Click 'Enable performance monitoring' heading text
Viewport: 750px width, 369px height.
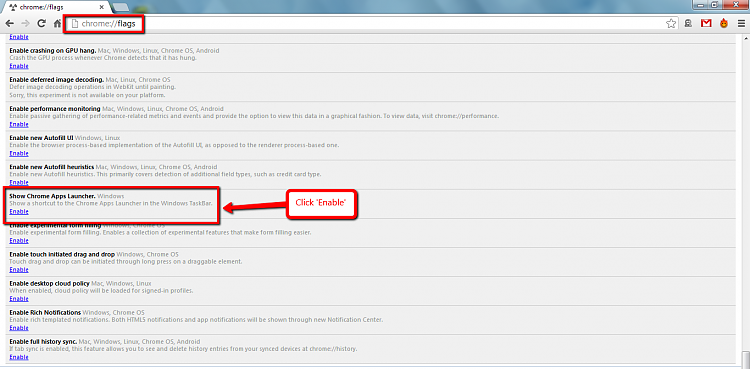pos(55,109)
